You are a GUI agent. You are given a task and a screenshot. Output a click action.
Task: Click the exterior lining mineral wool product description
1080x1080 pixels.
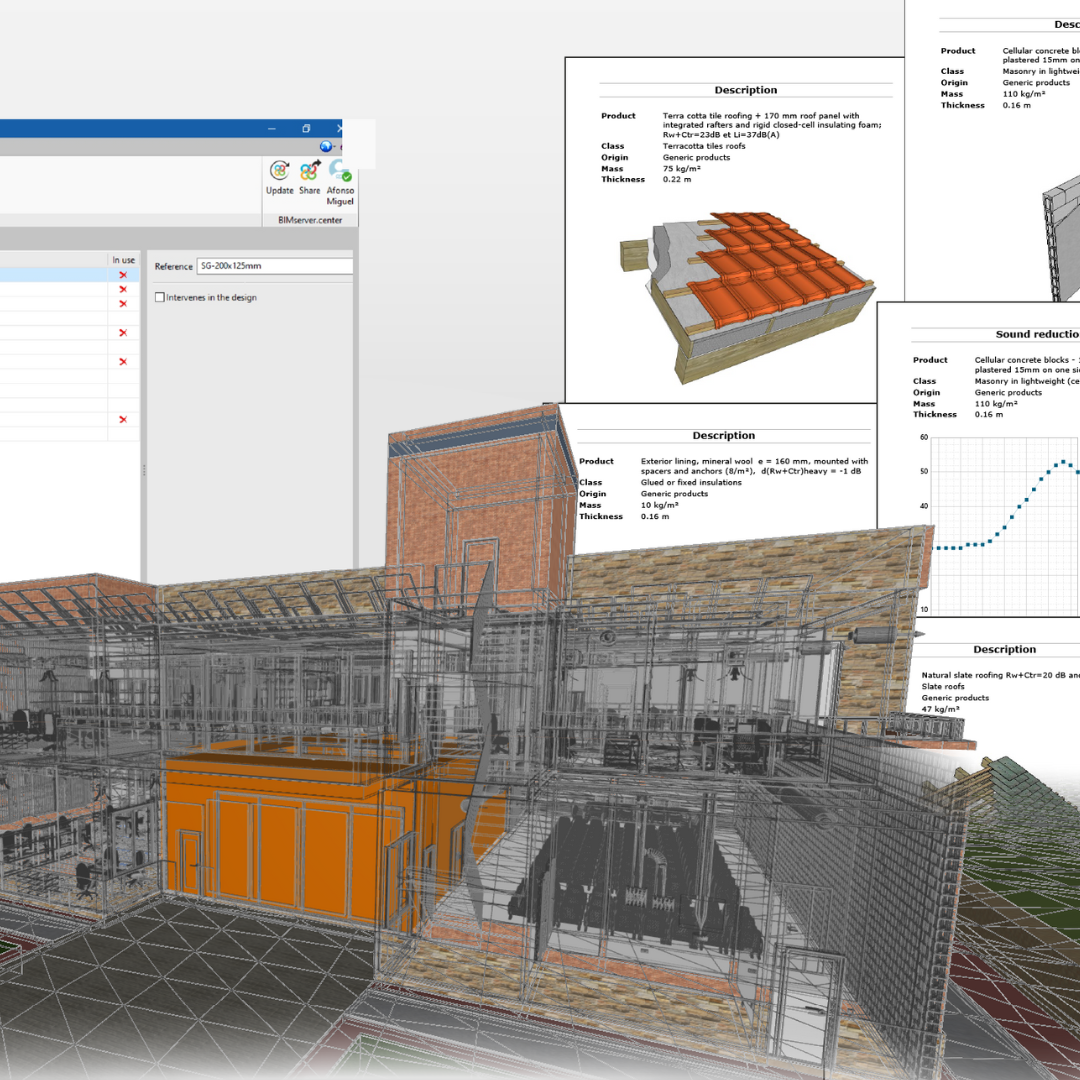point(754,466)
